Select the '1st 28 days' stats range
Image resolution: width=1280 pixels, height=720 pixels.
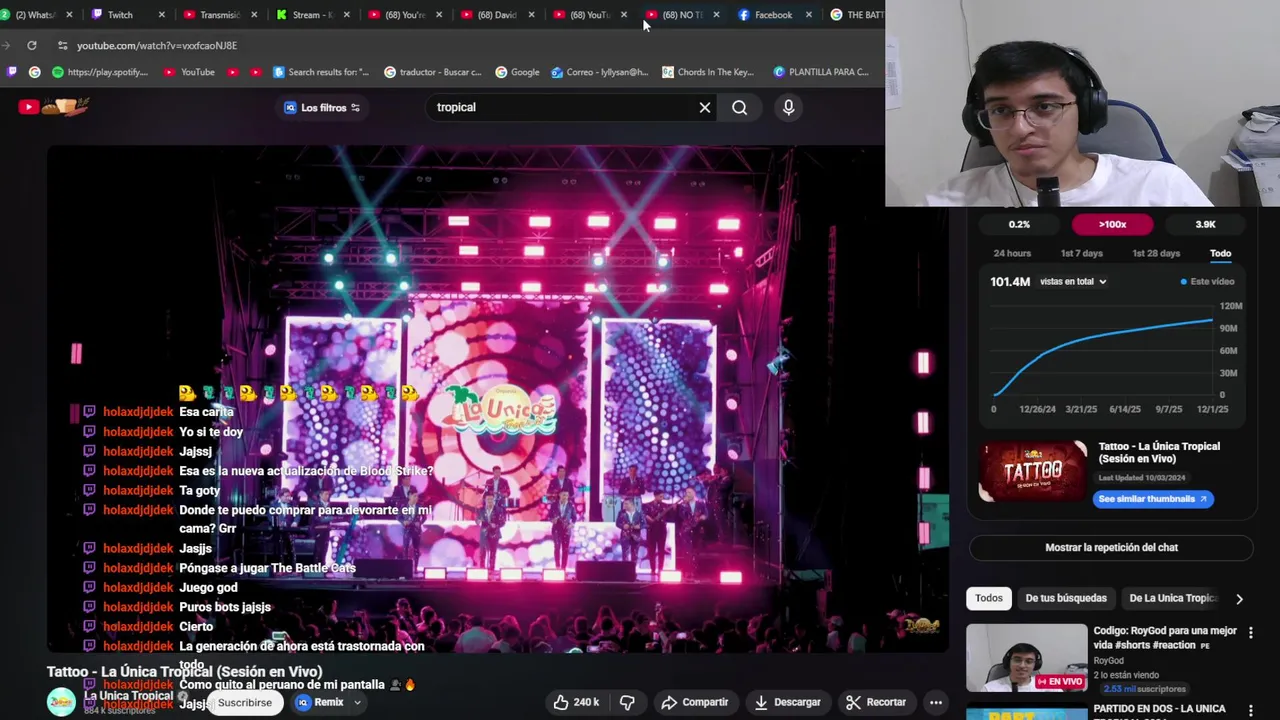click(1156, 253)
